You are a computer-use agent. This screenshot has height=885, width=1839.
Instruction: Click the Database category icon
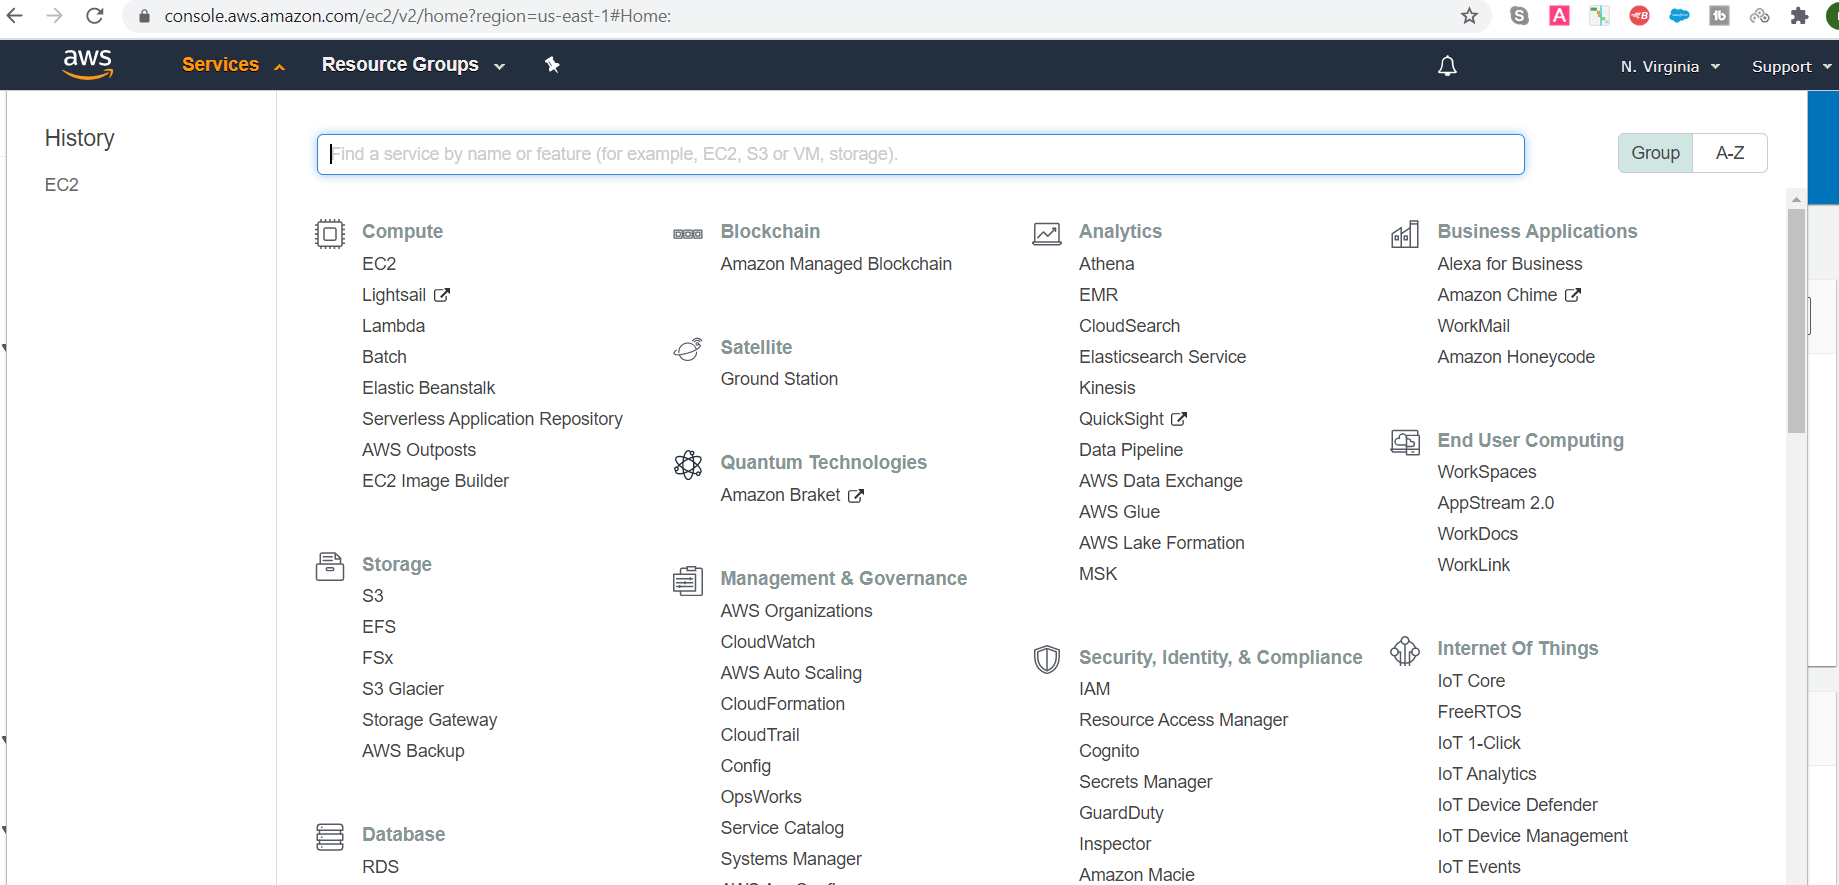330,836
